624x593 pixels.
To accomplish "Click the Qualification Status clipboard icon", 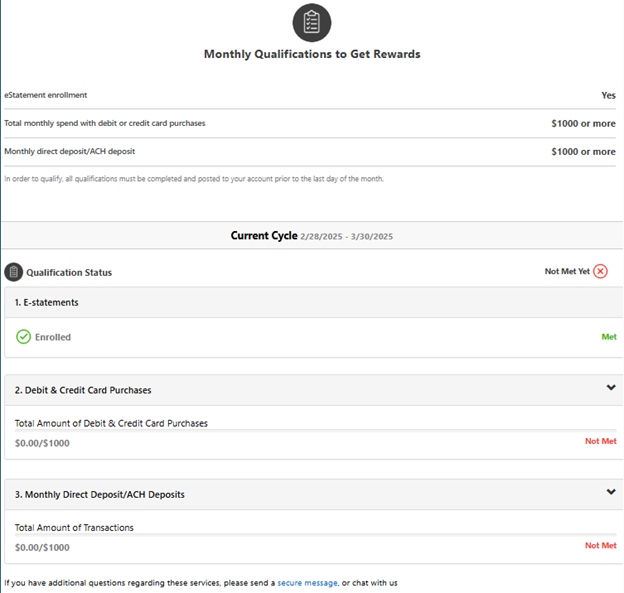I will 14,272.
